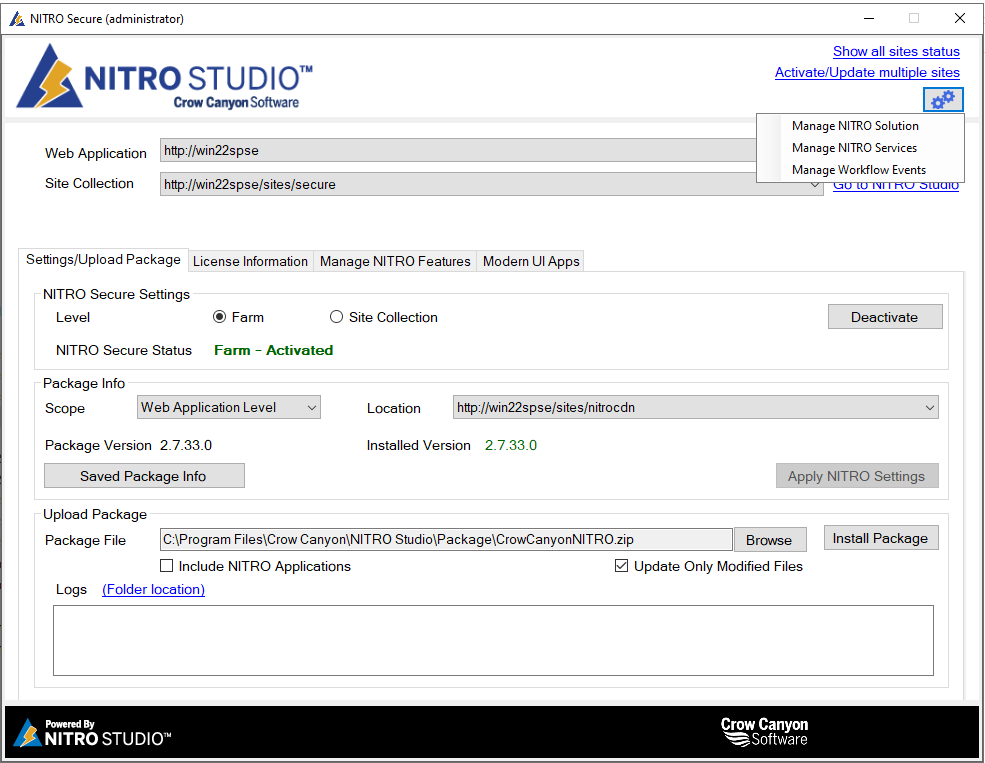Image resolution: width=985 pixels, height=763 pixels.
Task: Minimize the NITRO Secure window
Action: pyautogui.click(x=869, y=18)
